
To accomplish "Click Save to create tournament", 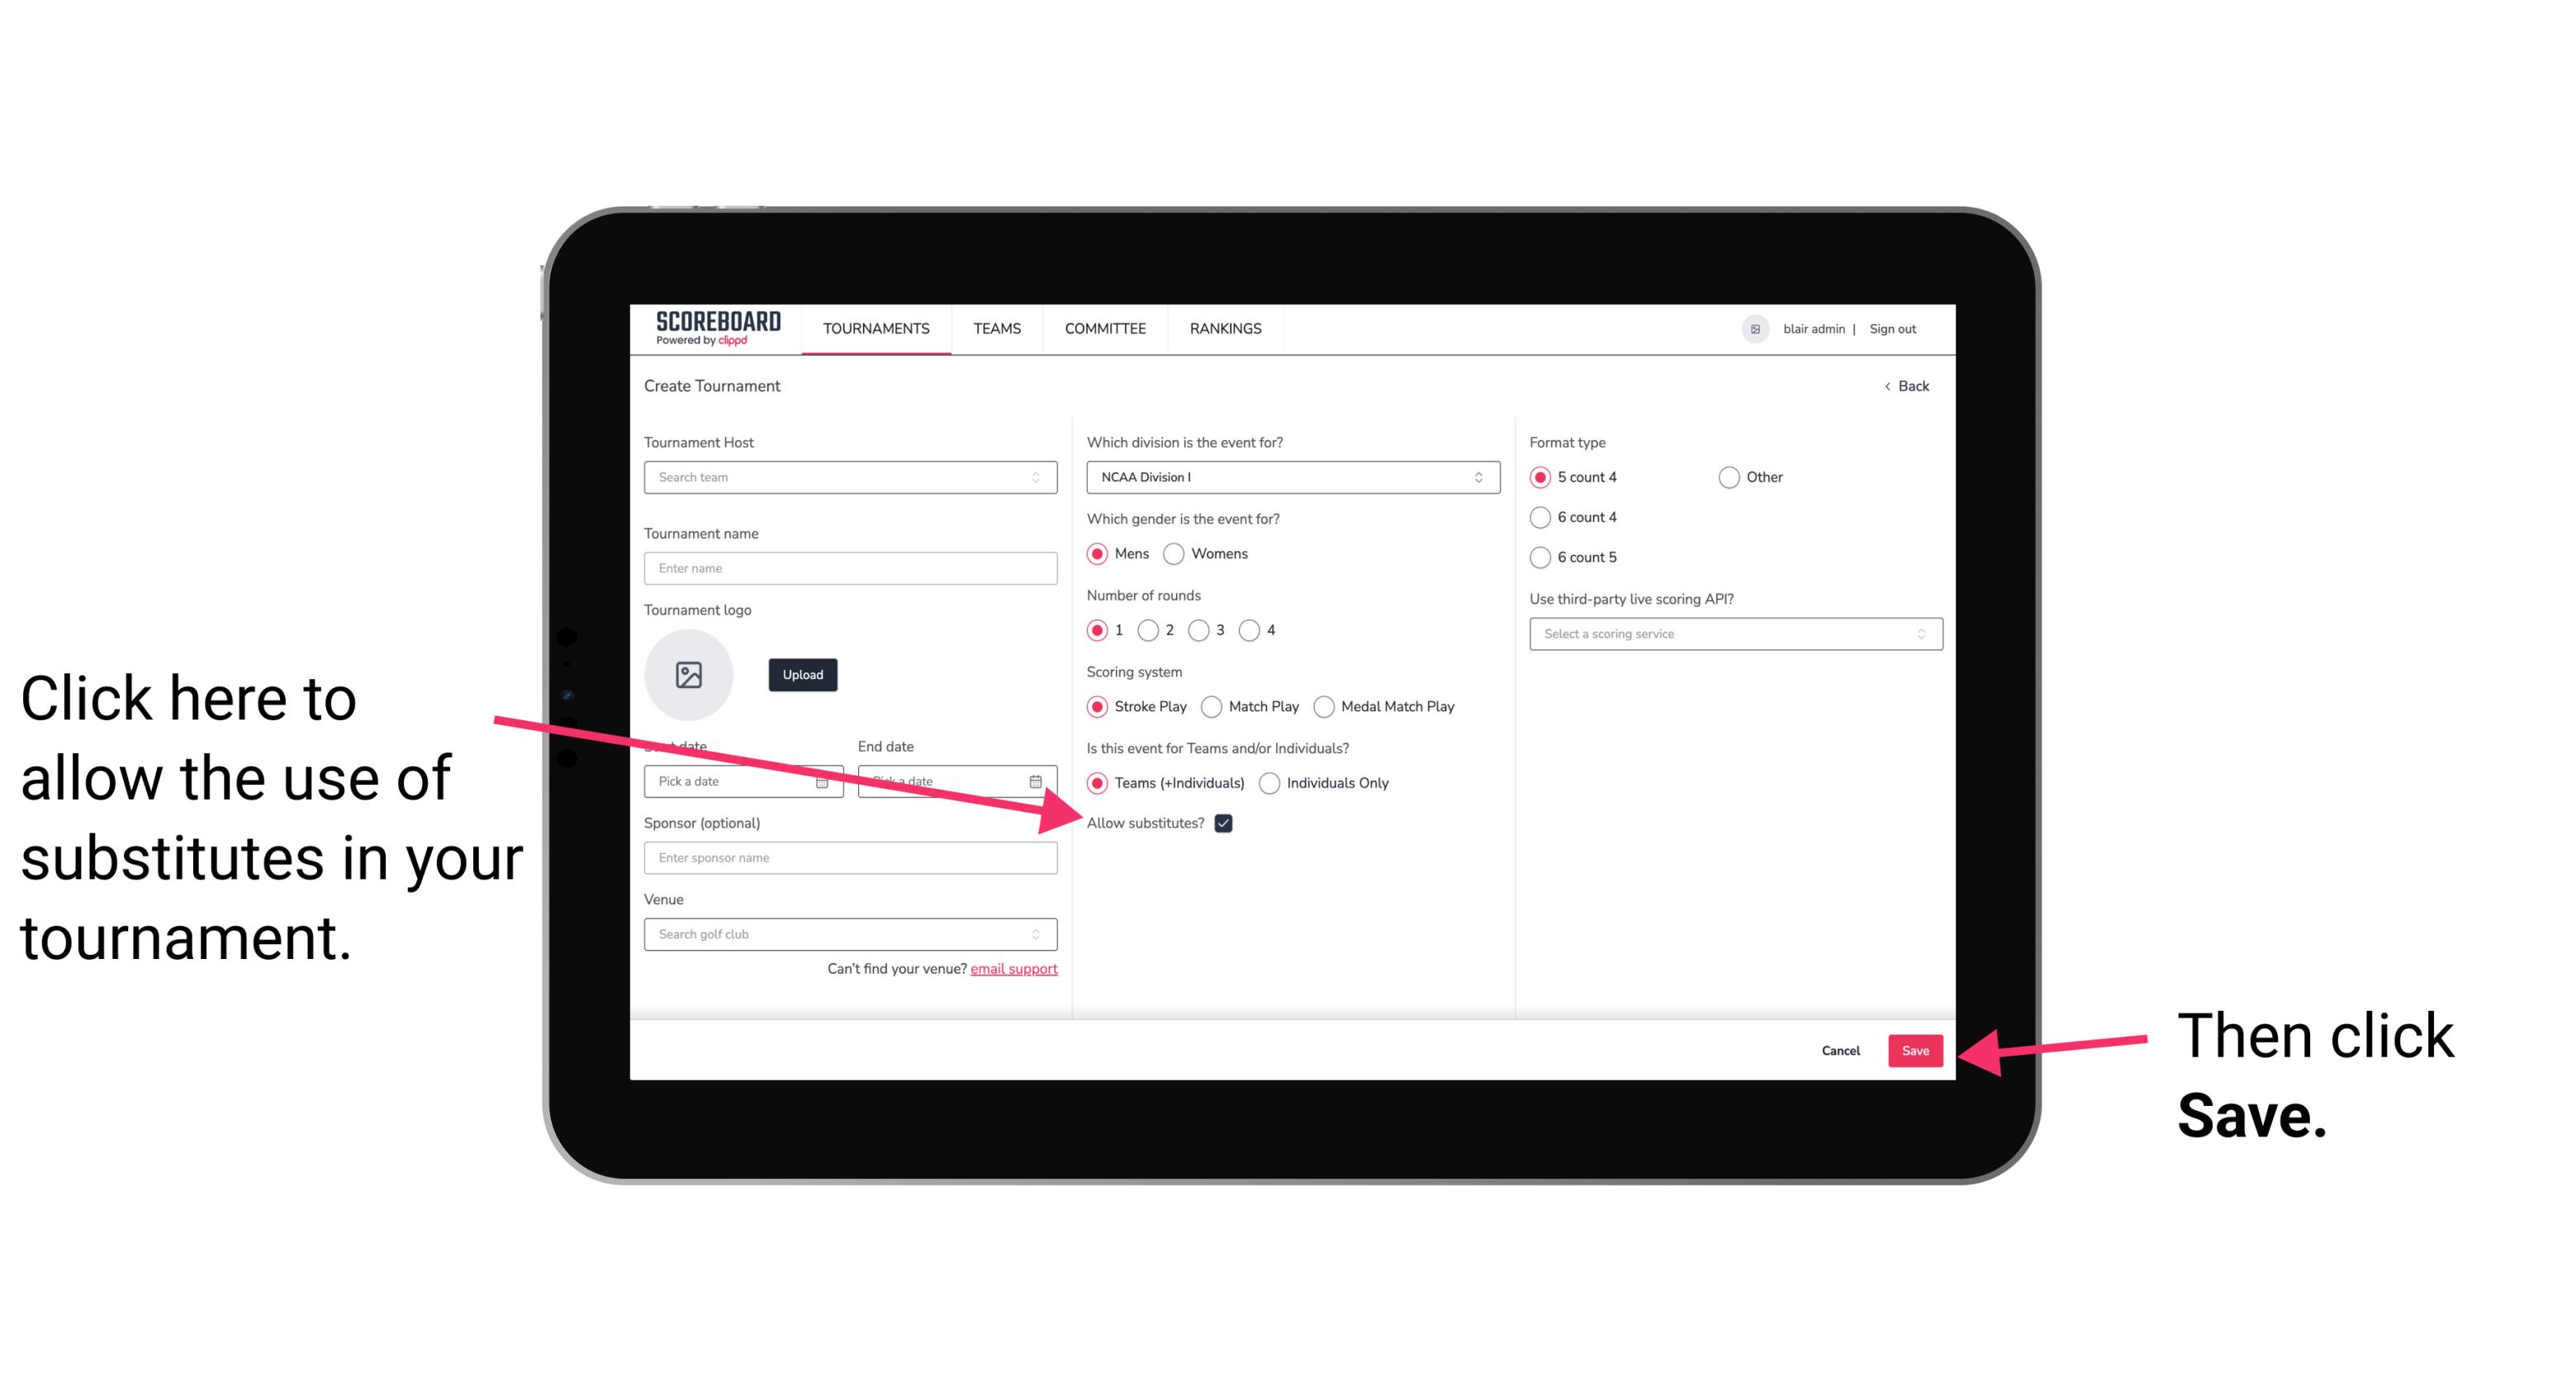I will point(1914,1048).
